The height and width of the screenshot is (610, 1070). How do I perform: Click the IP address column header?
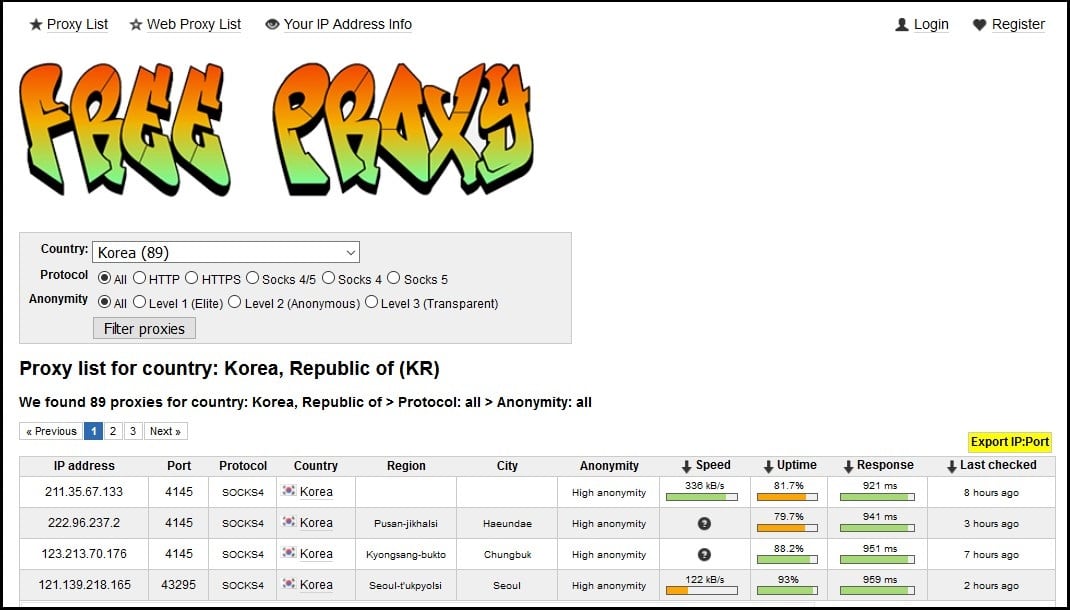click(84, 466)
